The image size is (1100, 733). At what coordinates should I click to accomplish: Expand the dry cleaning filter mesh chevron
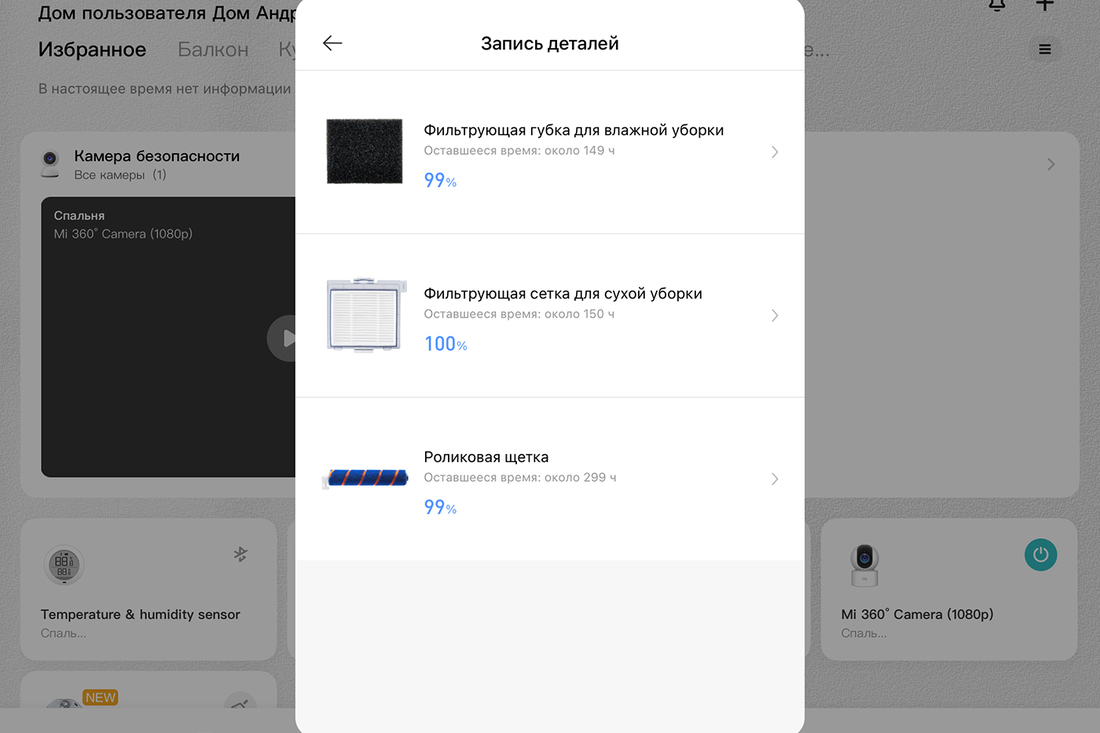[x=774, y=316]
